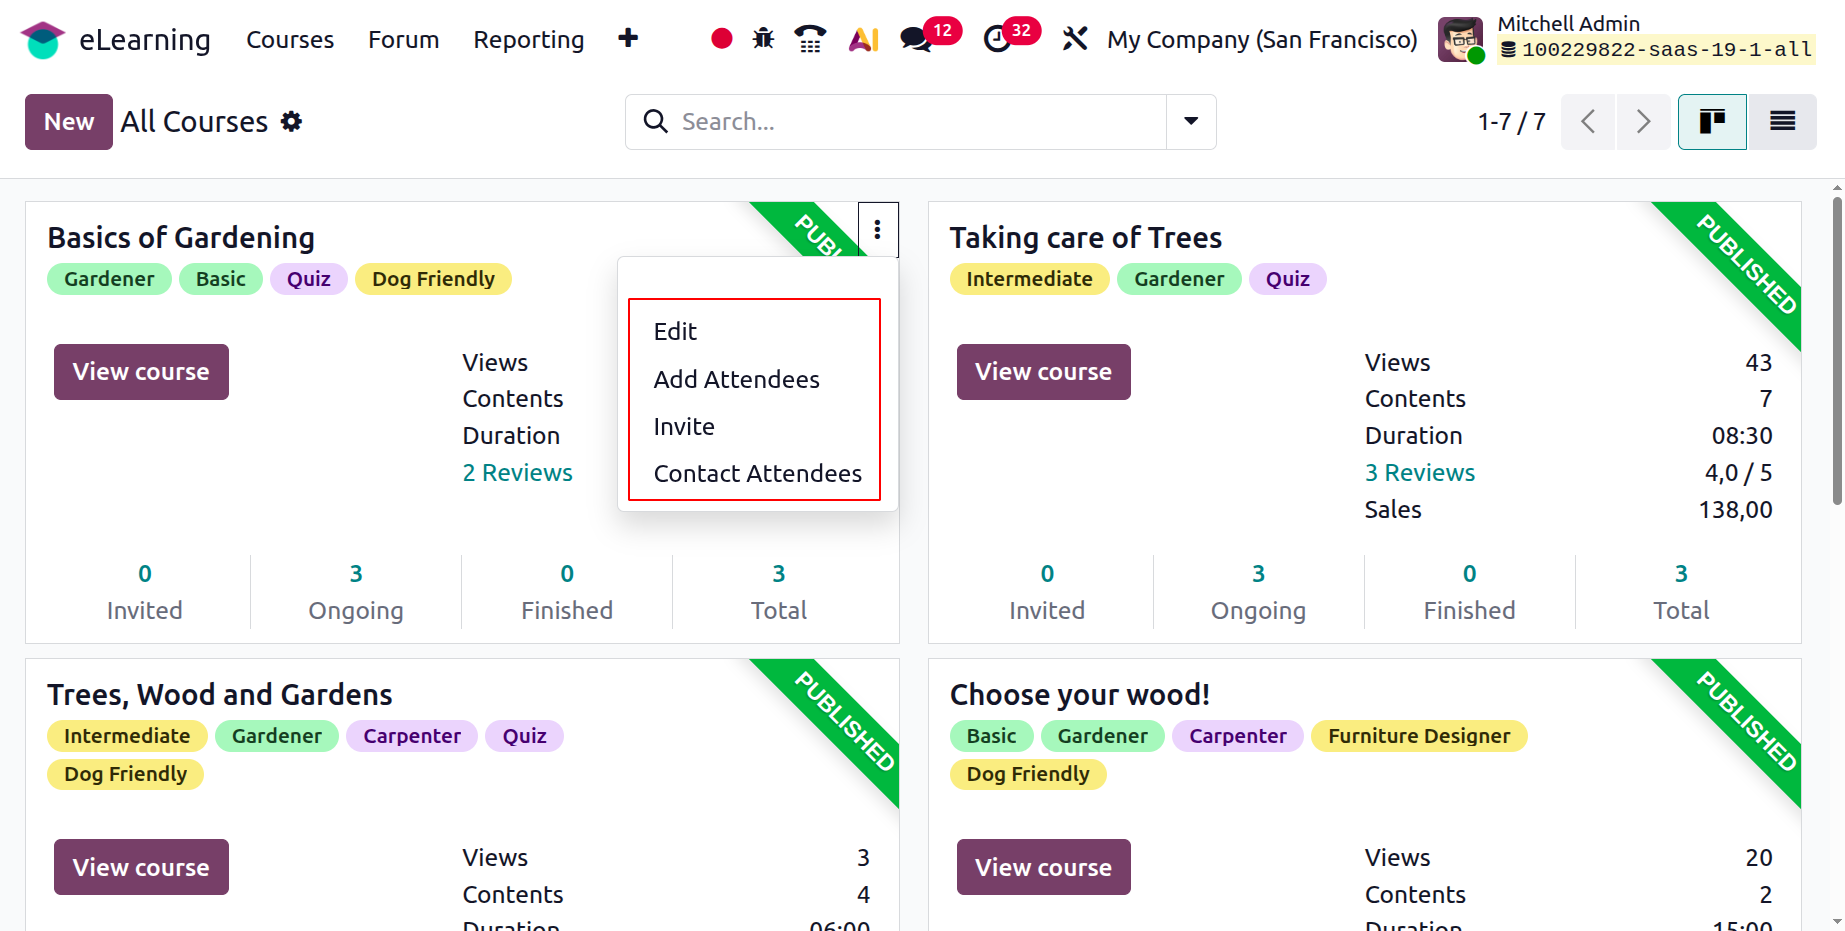
Task: Click the wrench and screwdriver tools icon
Action: click(1075, 39)
